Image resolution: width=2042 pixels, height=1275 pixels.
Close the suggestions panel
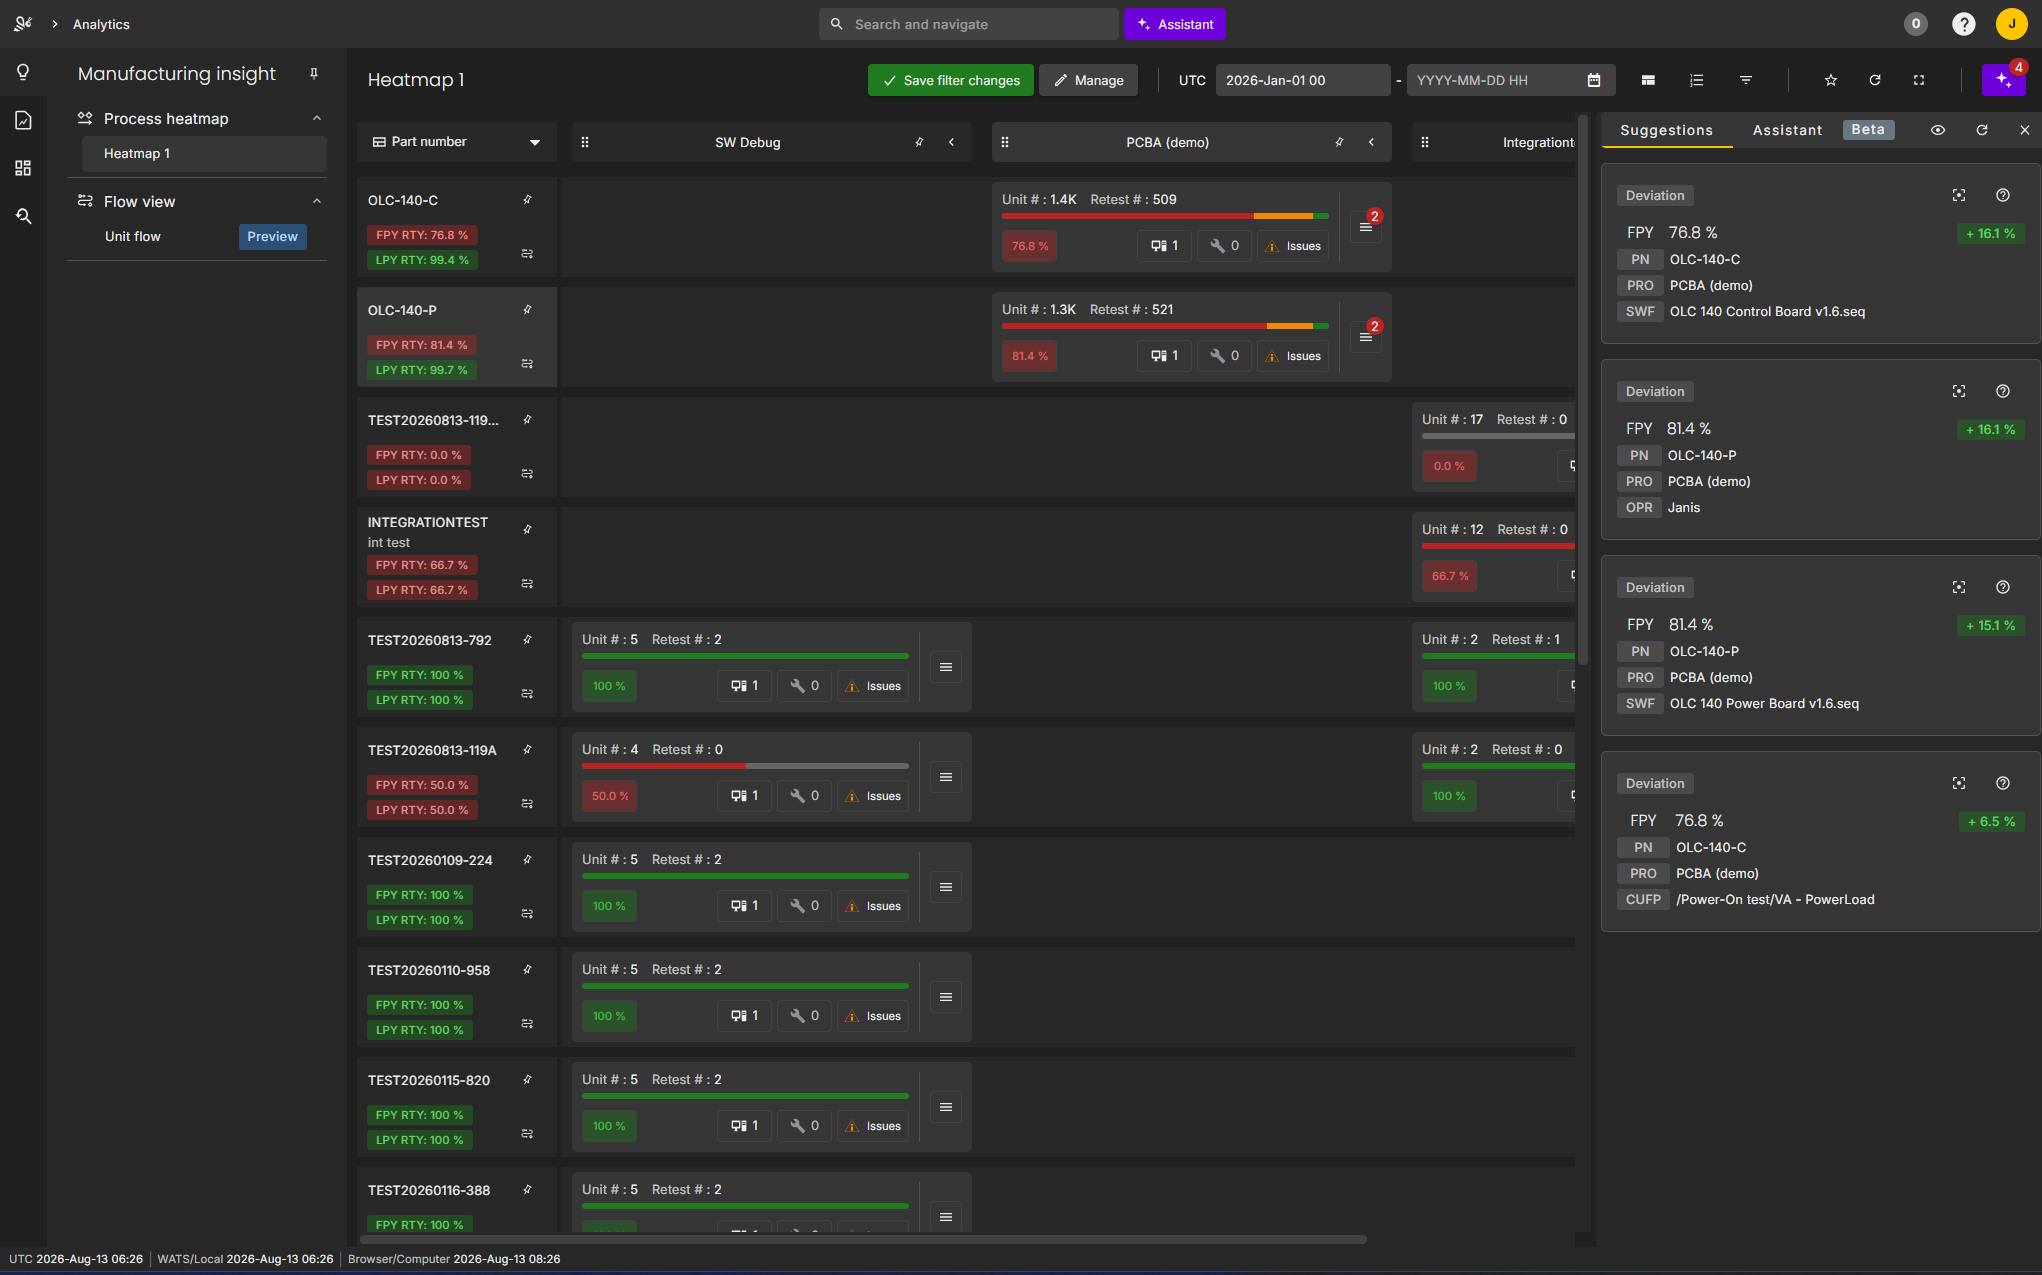pos(2025,130)
